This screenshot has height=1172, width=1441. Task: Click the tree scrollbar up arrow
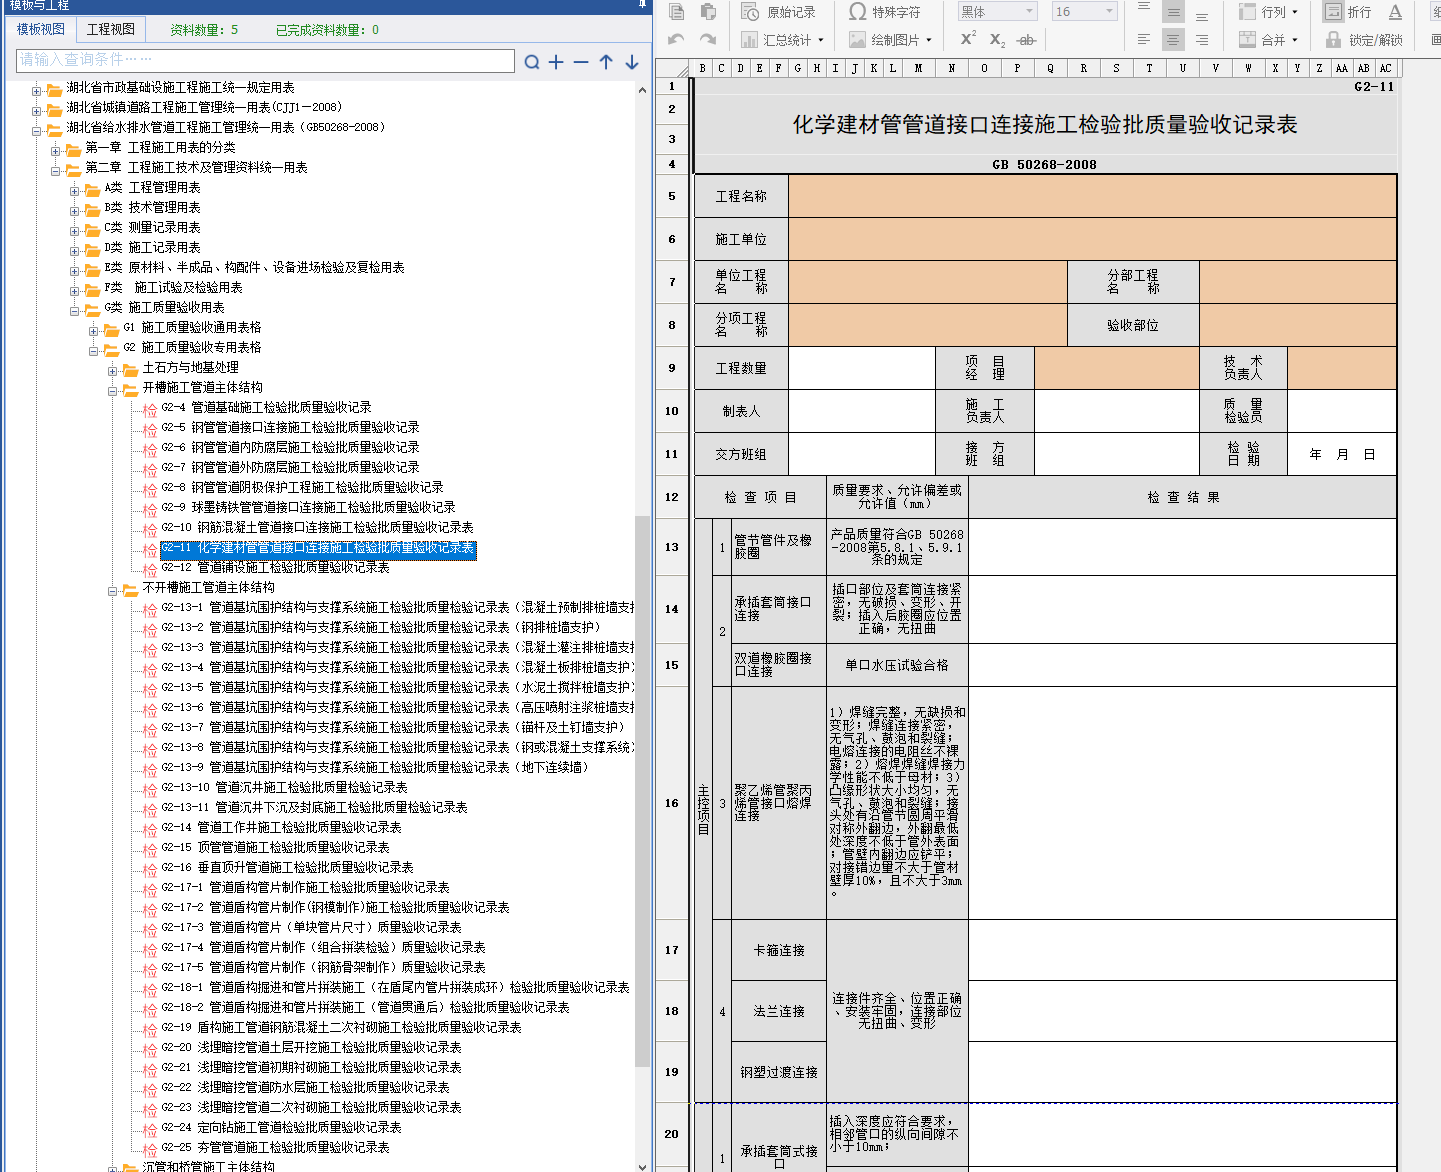[x=642, y=90]
